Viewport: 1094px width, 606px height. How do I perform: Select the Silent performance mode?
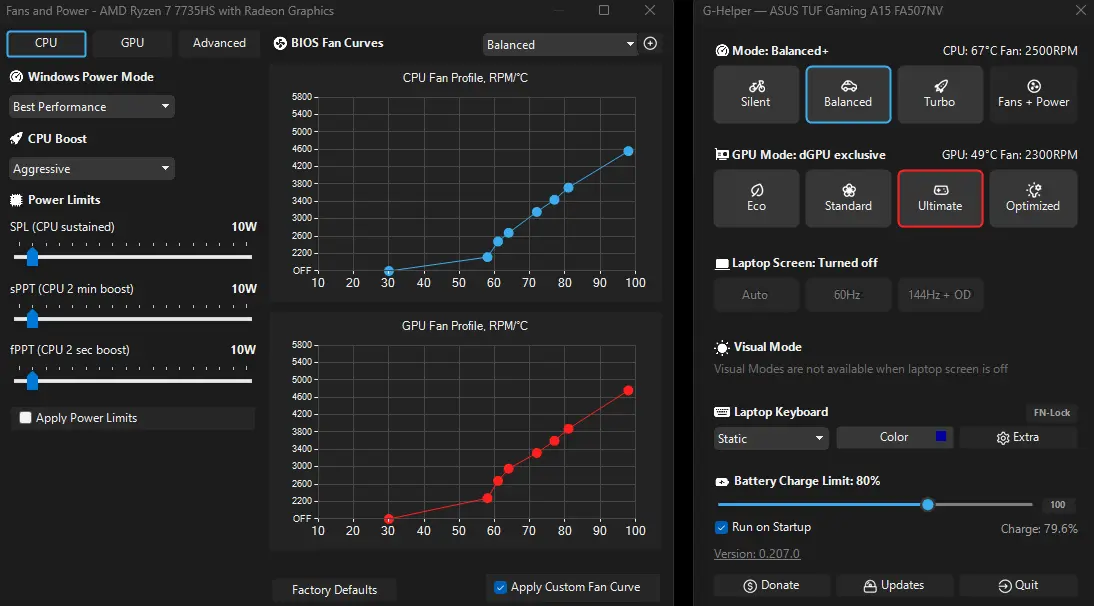(756, 94)
